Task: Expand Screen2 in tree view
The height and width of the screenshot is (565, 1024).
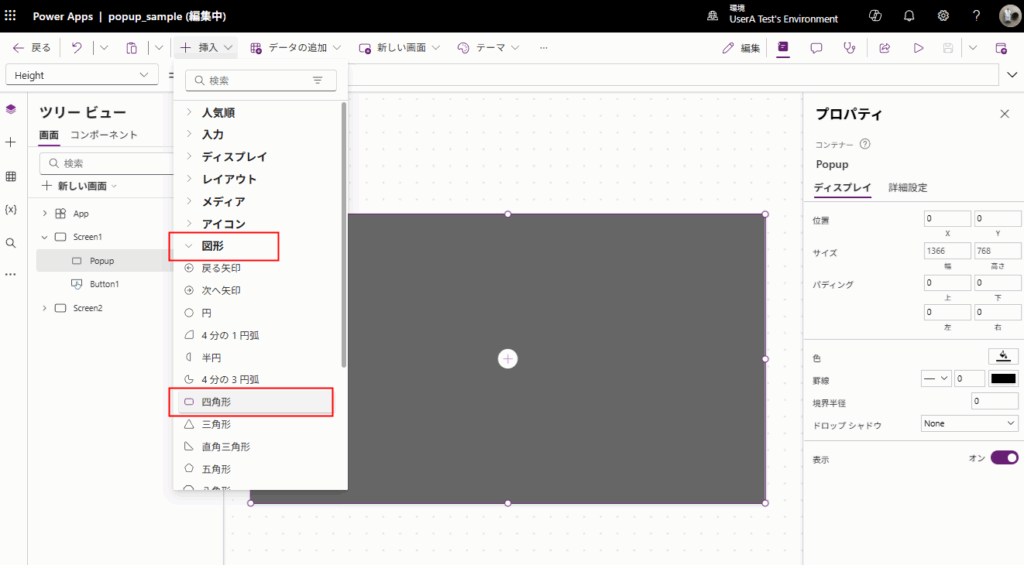Action: [44, 308]
